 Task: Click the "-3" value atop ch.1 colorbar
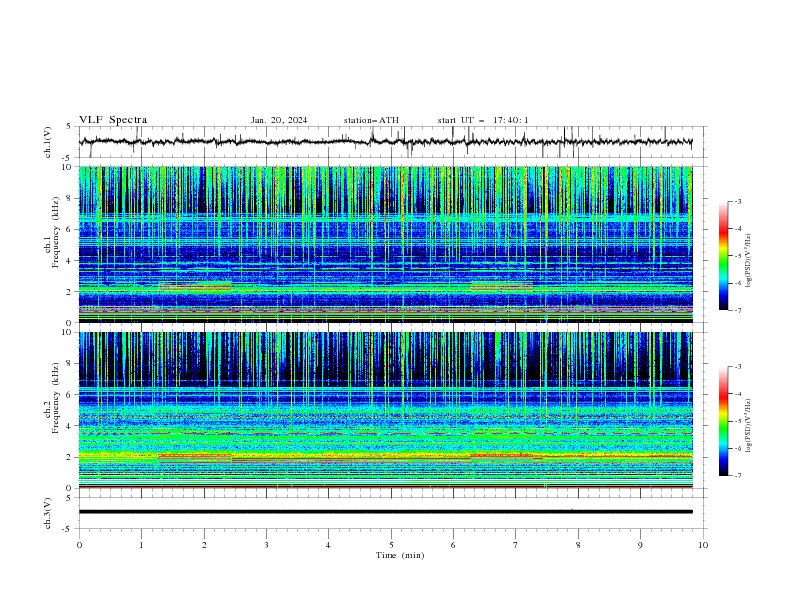(737, 201)
